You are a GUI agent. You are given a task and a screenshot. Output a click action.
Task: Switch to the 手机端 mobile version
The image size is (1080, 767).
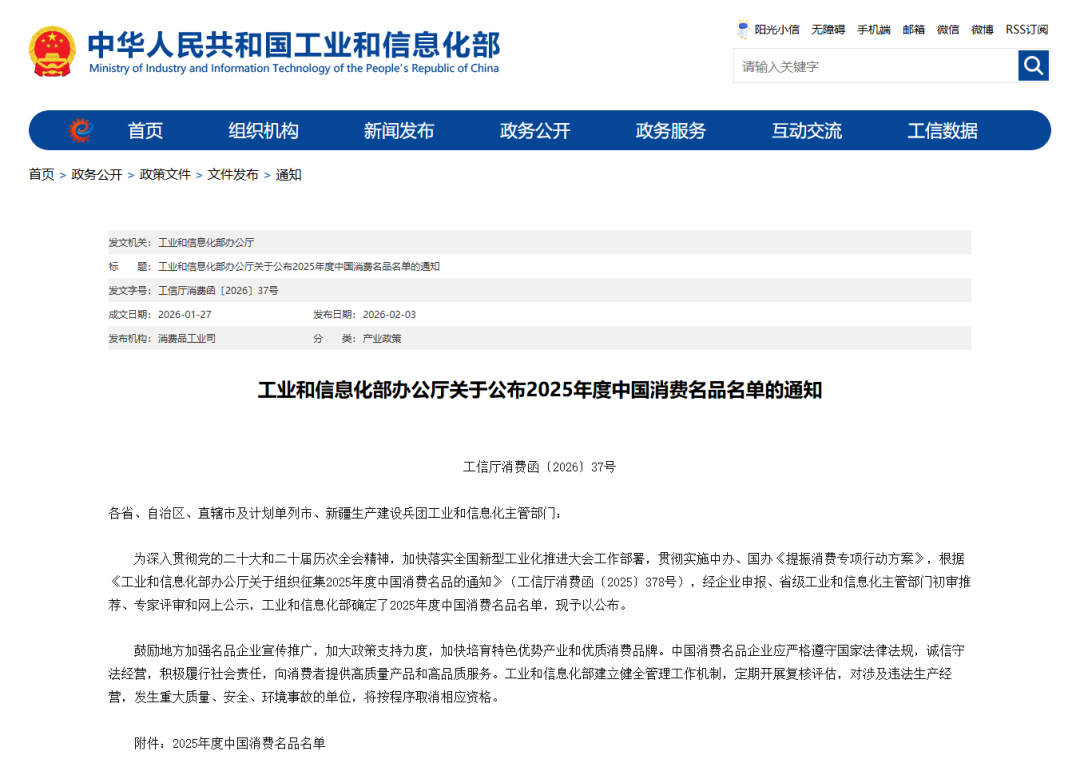(873, 30)
